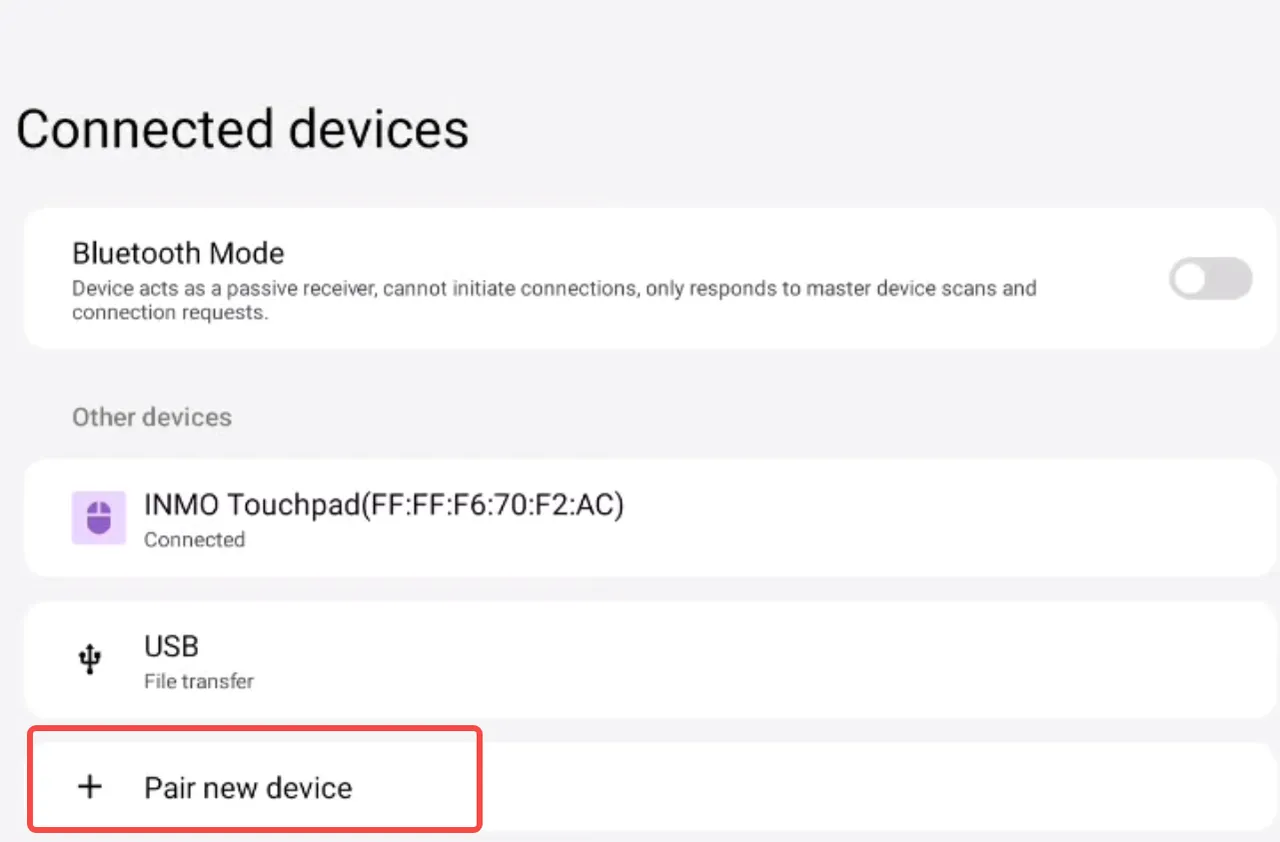Click the "USB" title text
The width and height of the screenshot is (1280, 842).
pyautogui.click(x=171, y=647)
